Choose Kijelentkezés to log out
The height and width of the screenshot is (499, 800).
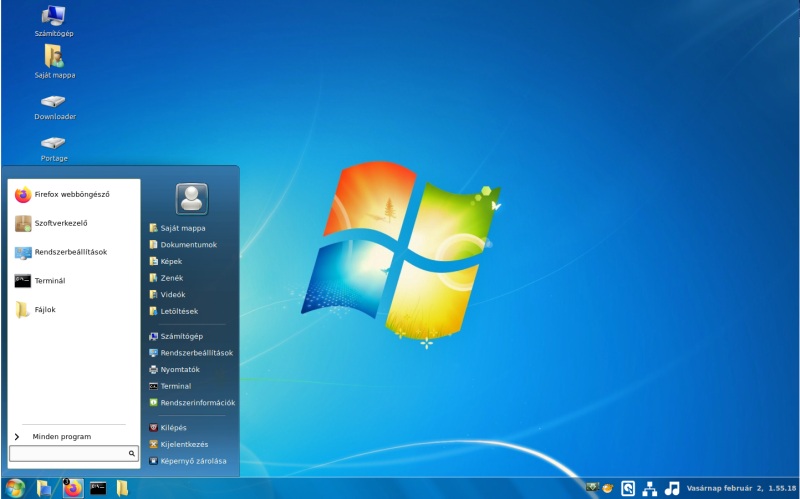(179, 444)
